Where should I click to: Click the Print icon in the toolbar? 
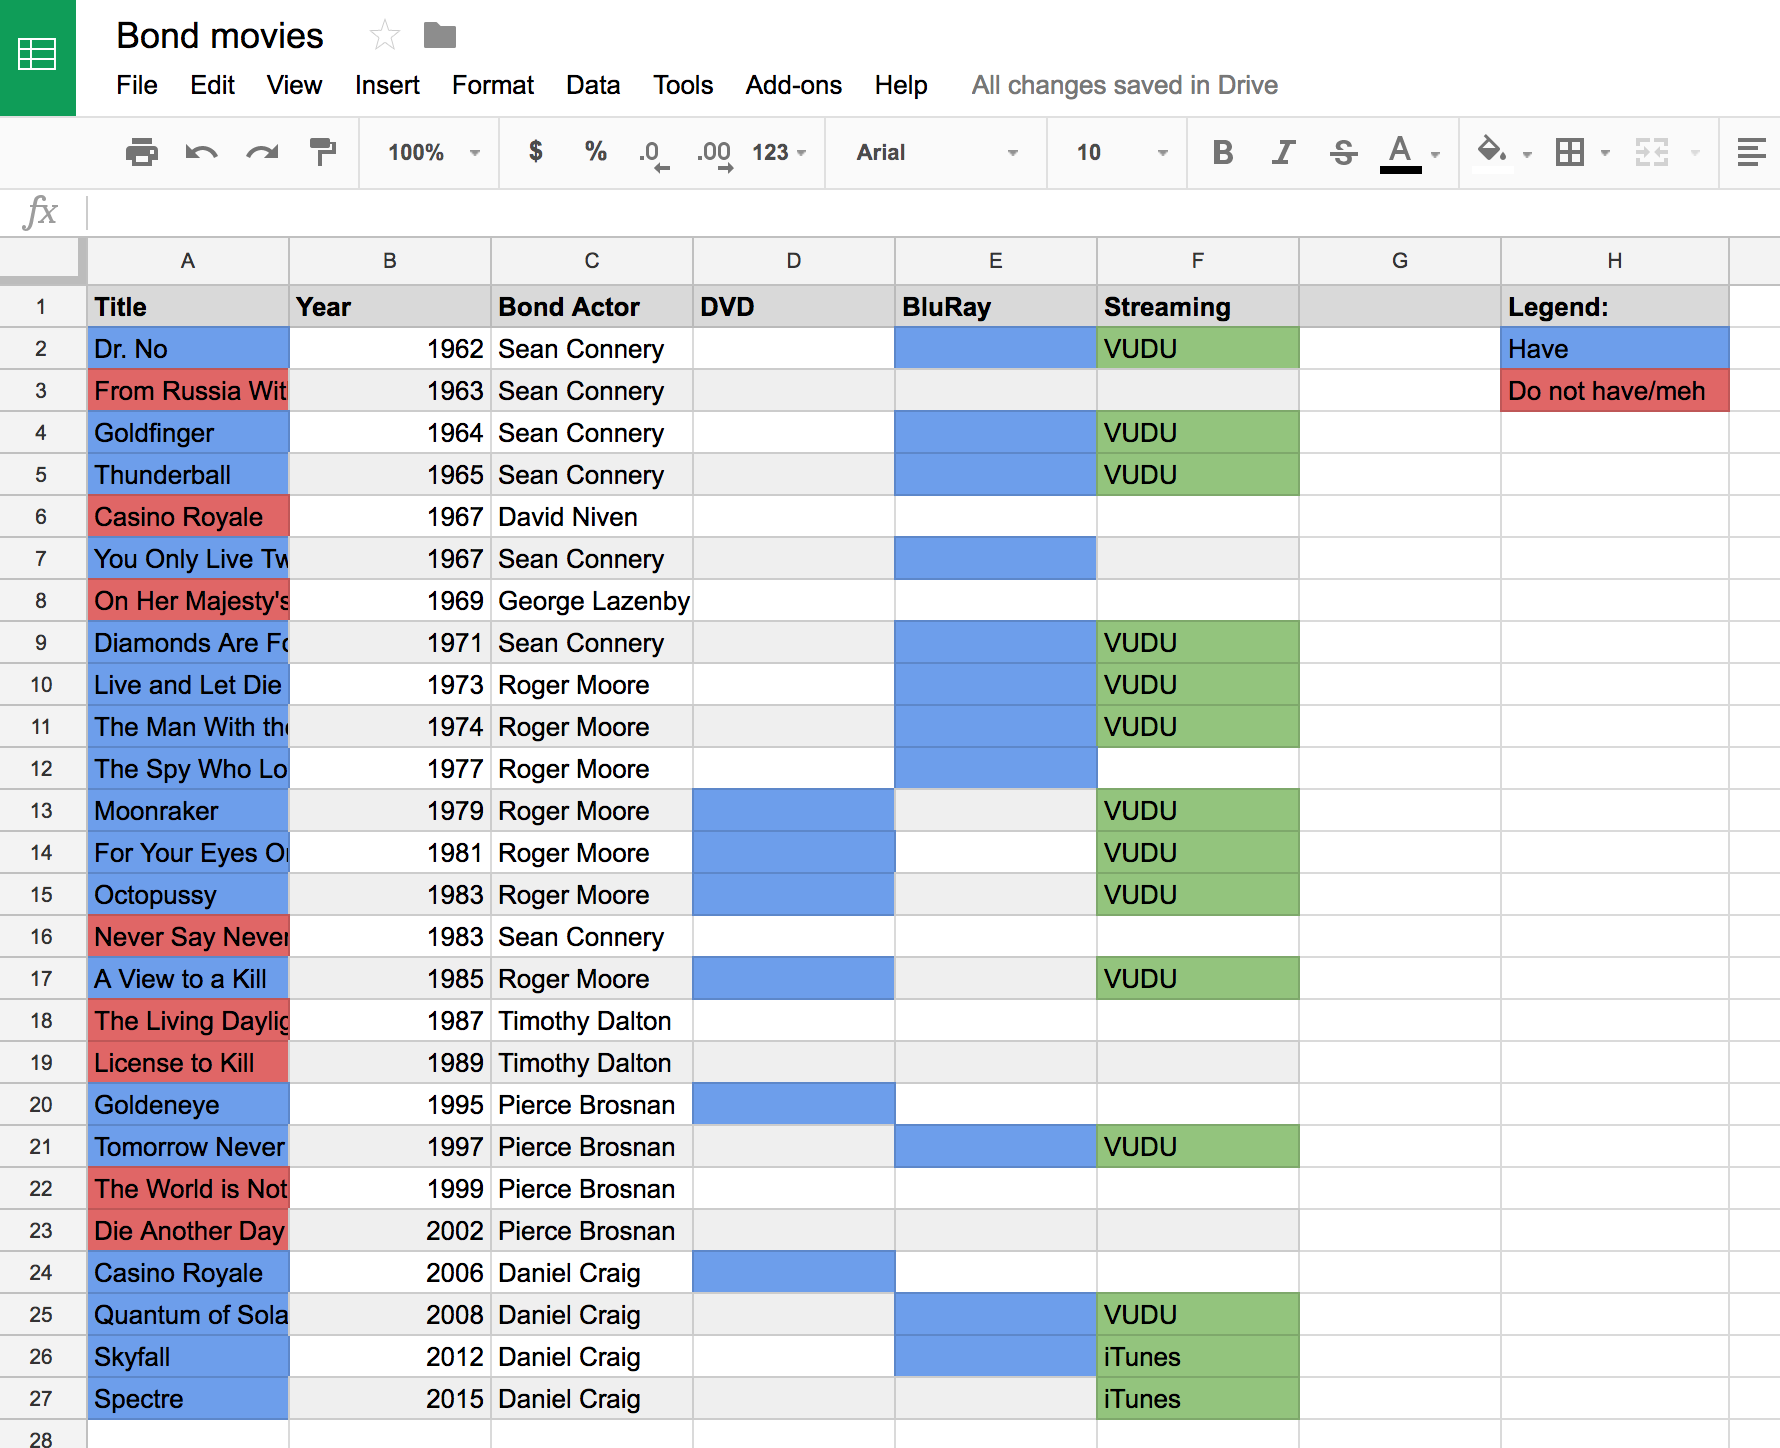[x=140, y=152]
